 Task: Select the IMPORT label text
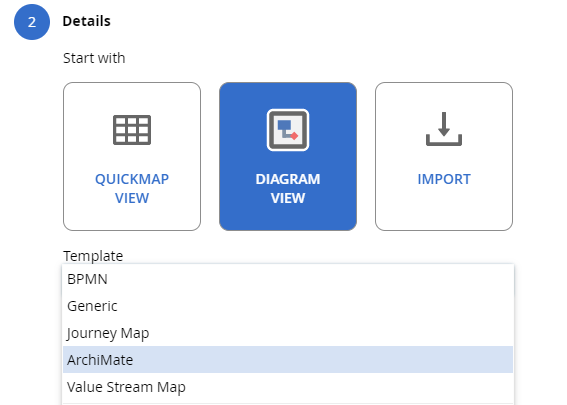click(444, 179)
